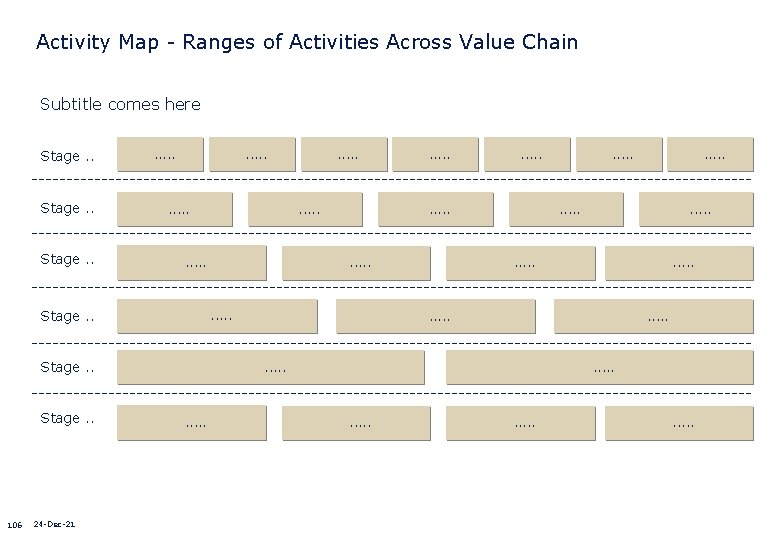Select the Stage label of the seven-box row

click(67, 156)
